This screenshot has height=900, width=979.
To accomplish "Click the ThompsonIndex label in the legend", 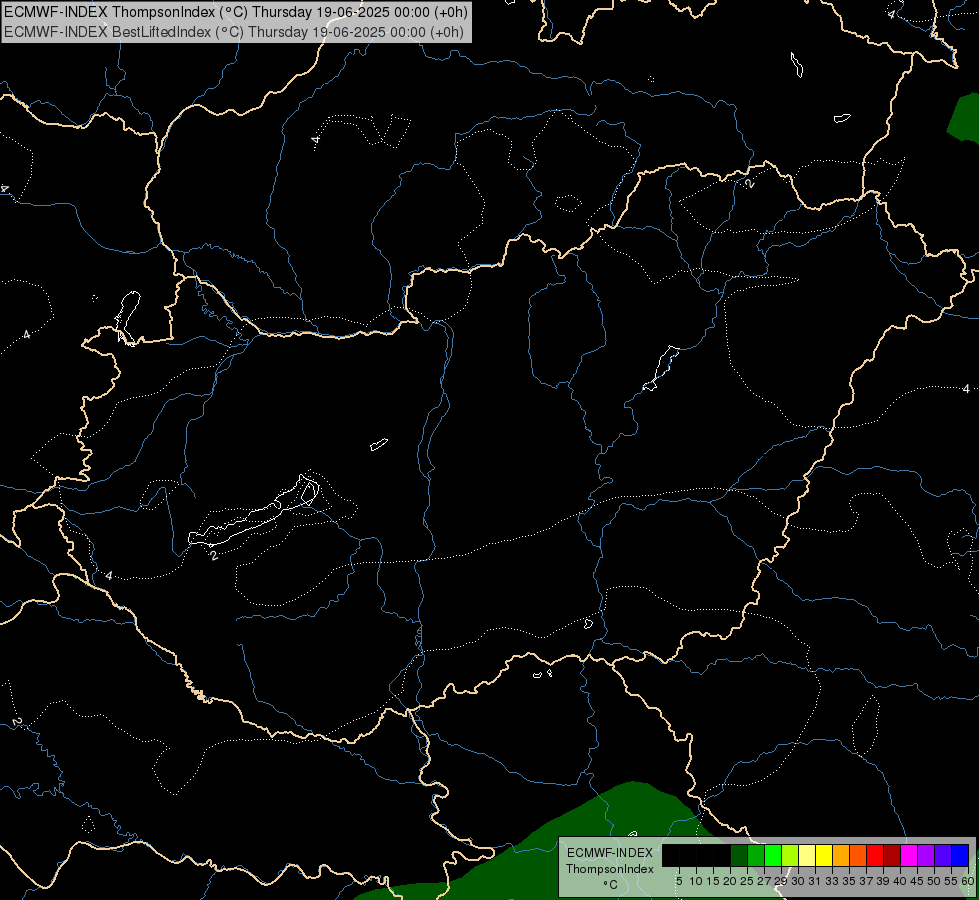I will click(x=610, y=869).
